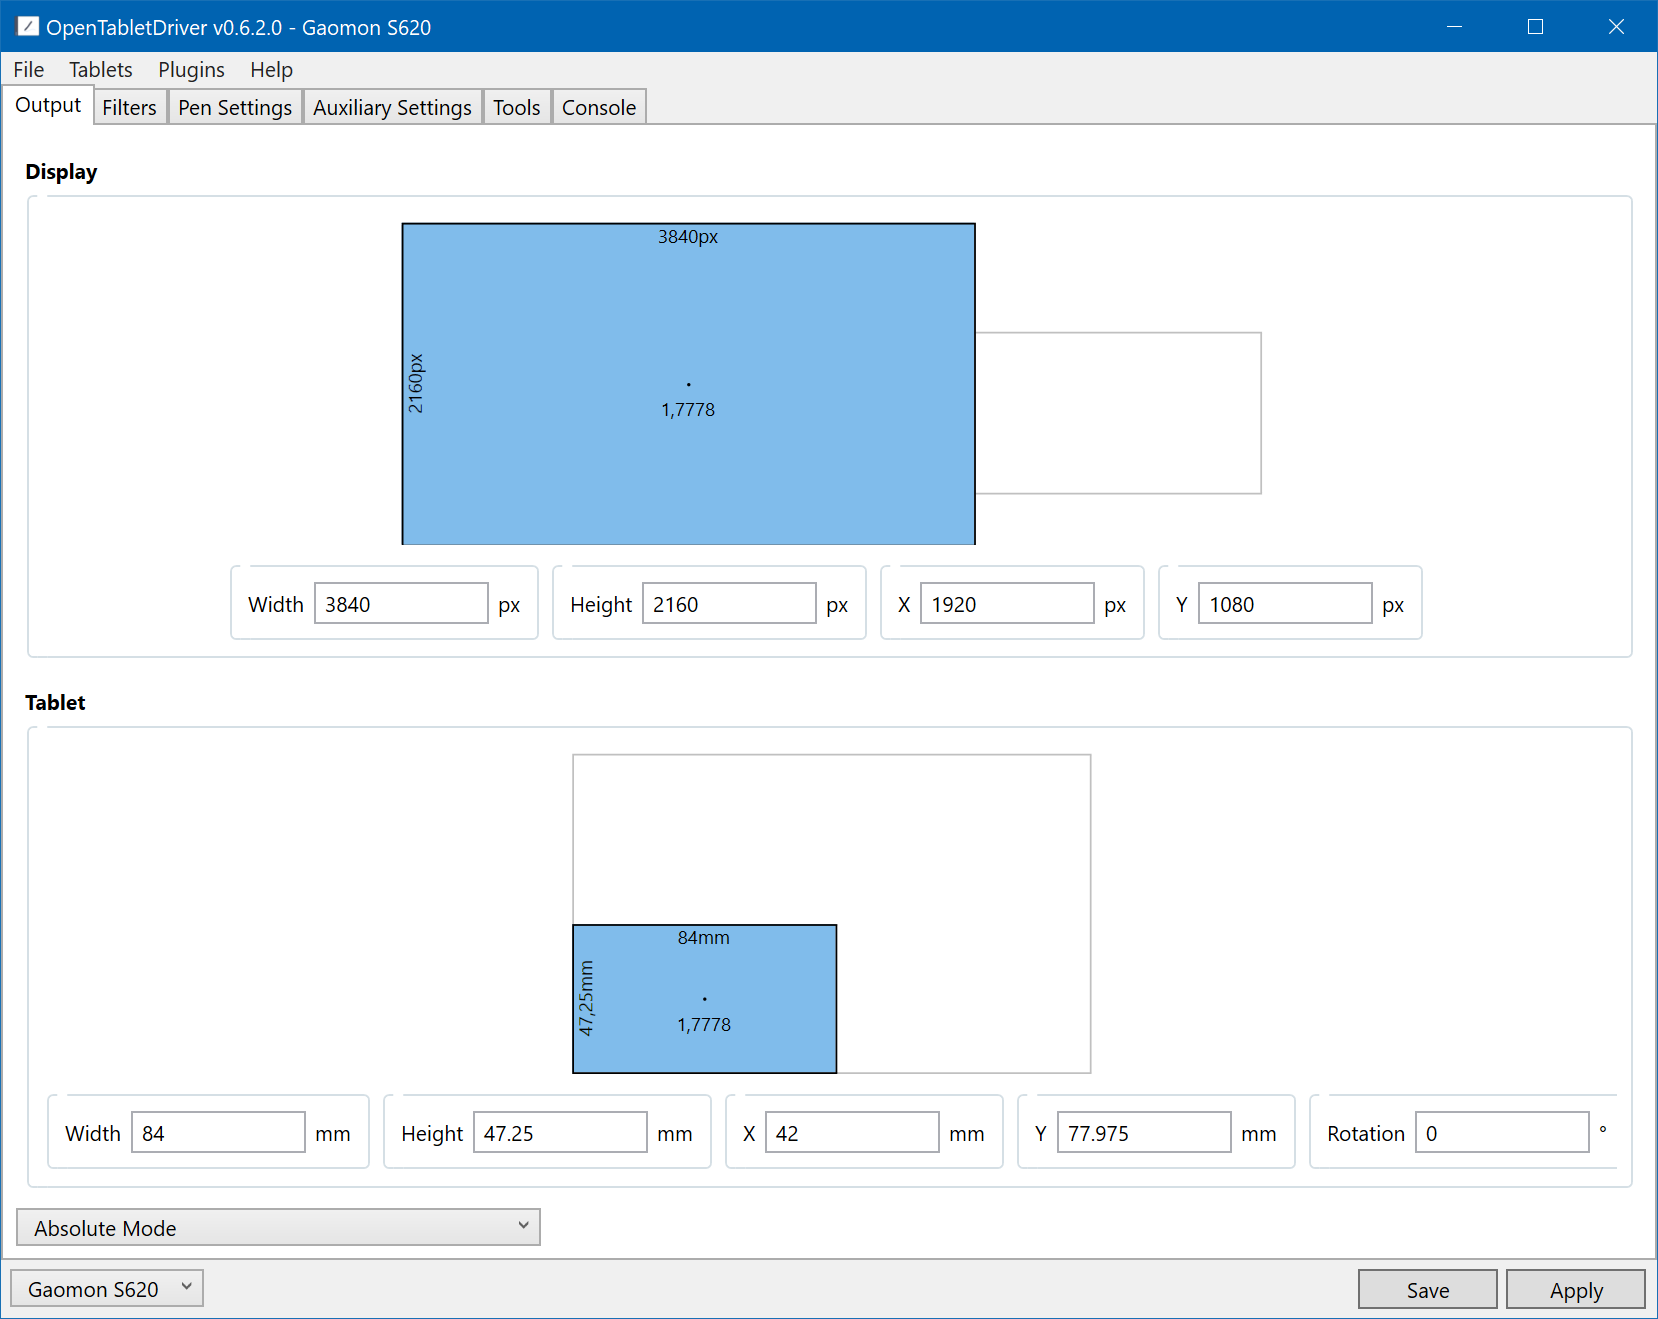Switch to the Pen Settings tab
1658x1319 pixels.
pos(235,108)
